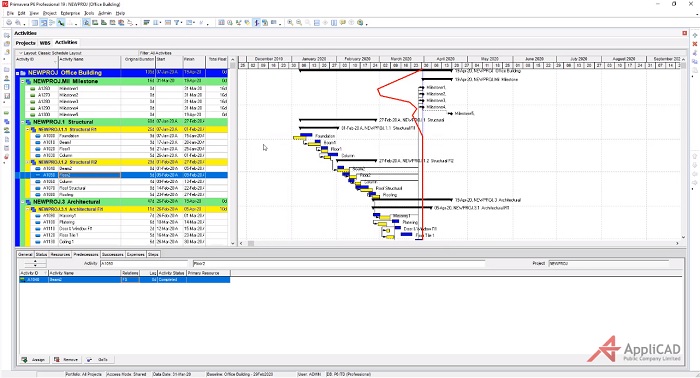Switch to the WBS tab
The image size is (700, 378).
pyautogui.click(x=45, y=43)
